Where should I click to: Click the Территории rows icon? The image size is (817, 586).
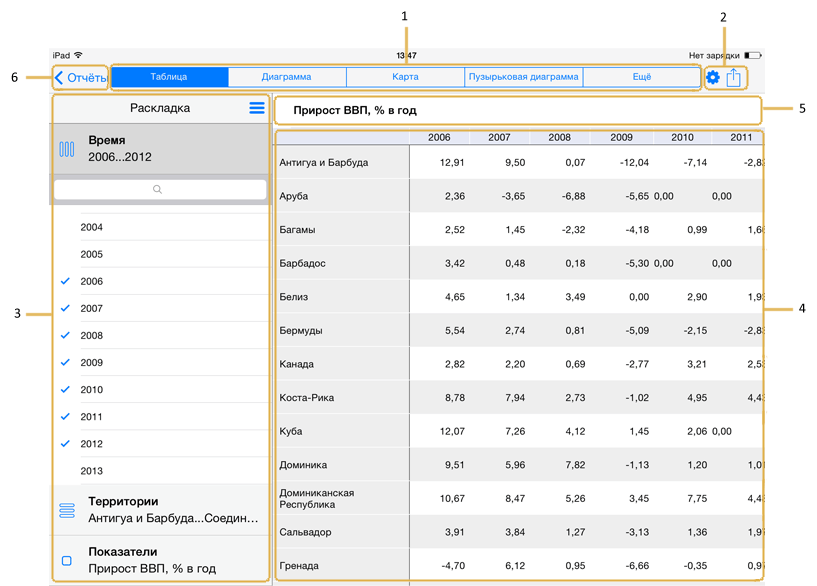tap(67, 510)
